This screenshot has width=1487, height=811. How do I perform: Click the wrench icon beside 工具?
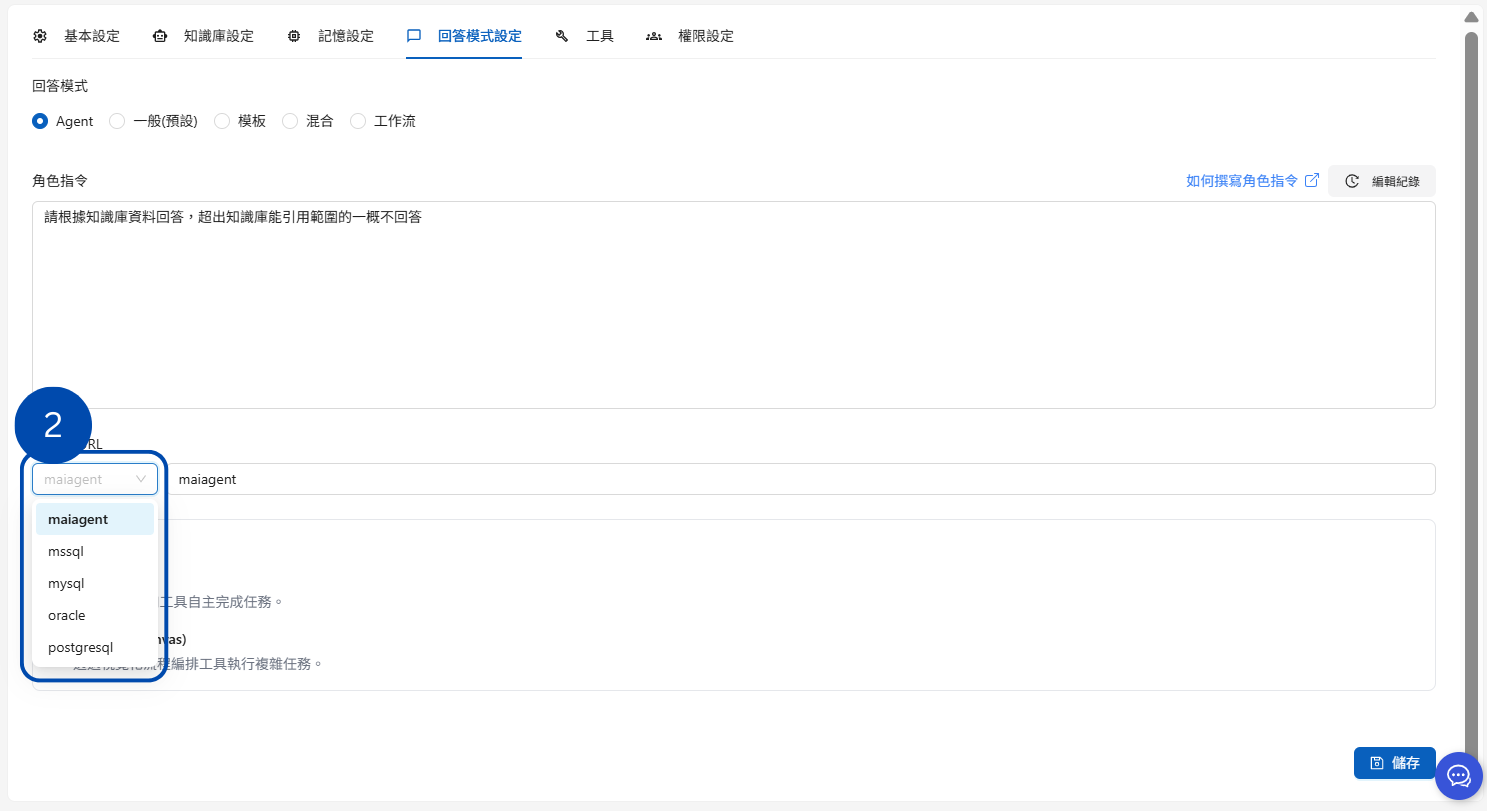coord(562,36)
